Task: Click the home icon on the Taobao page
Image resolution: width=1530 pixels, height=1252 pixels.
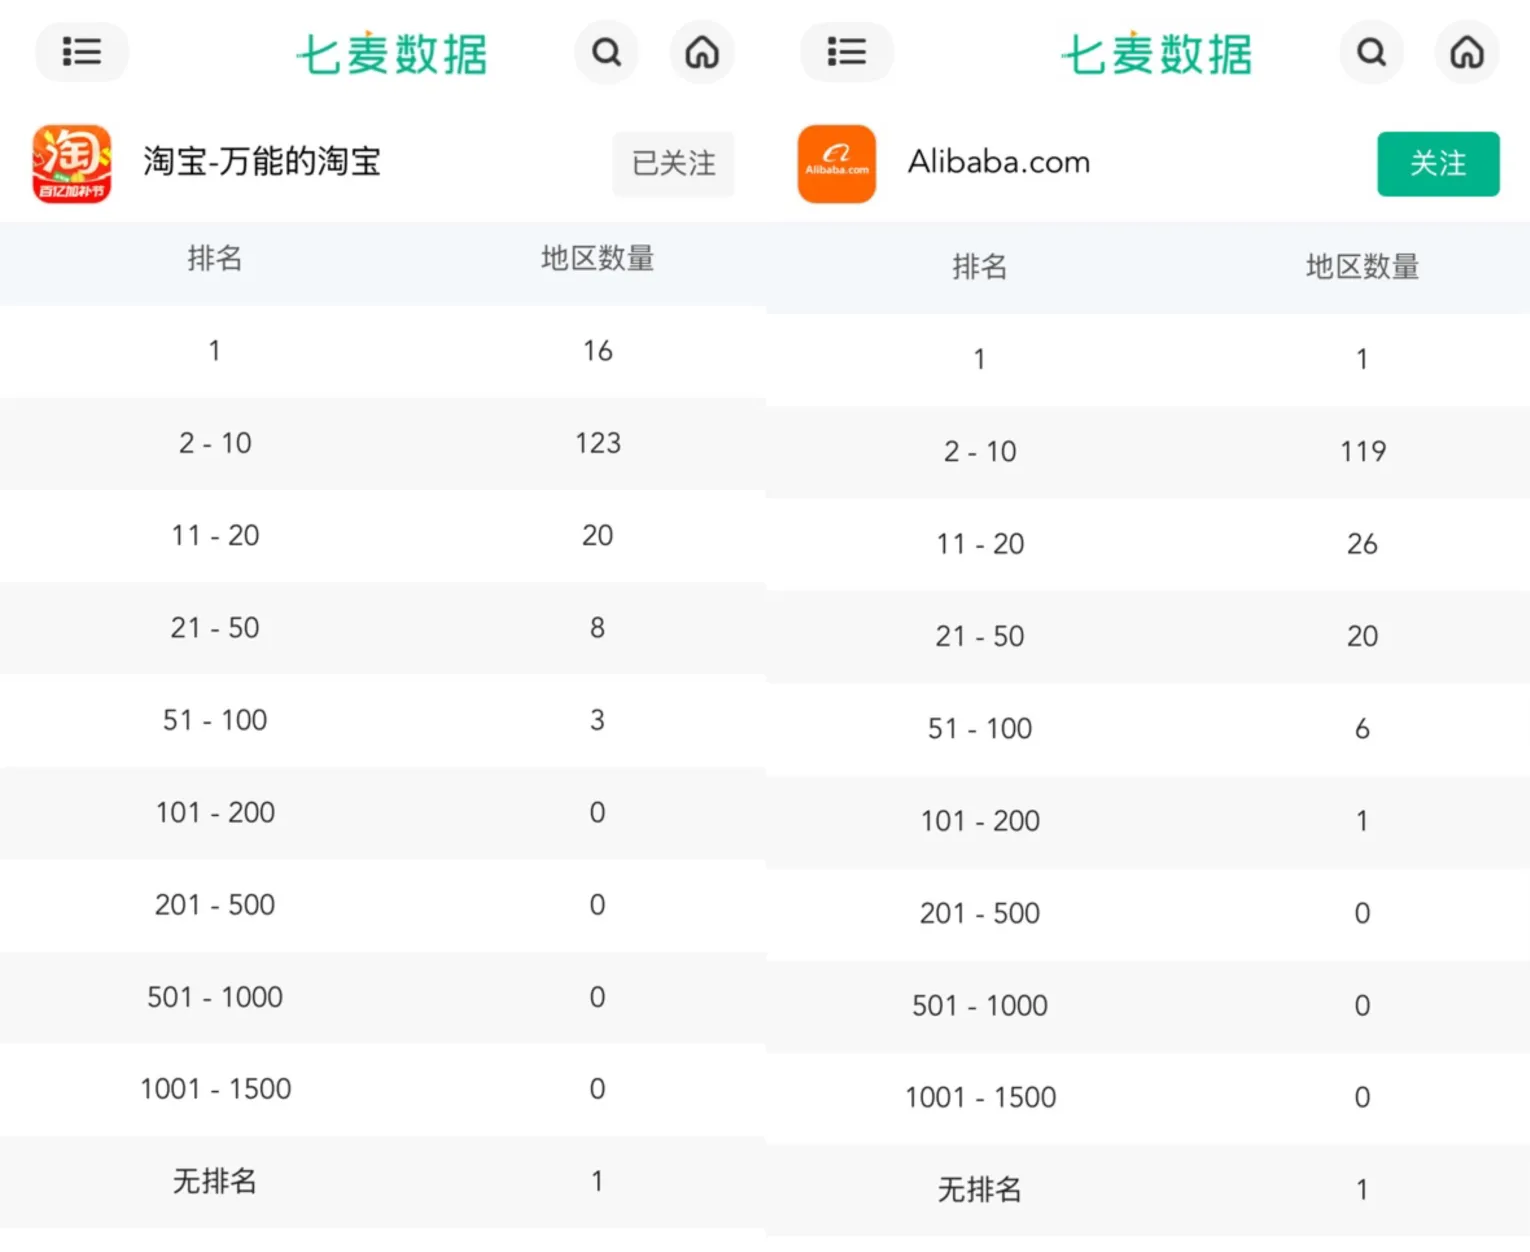Action: [702, 52]
